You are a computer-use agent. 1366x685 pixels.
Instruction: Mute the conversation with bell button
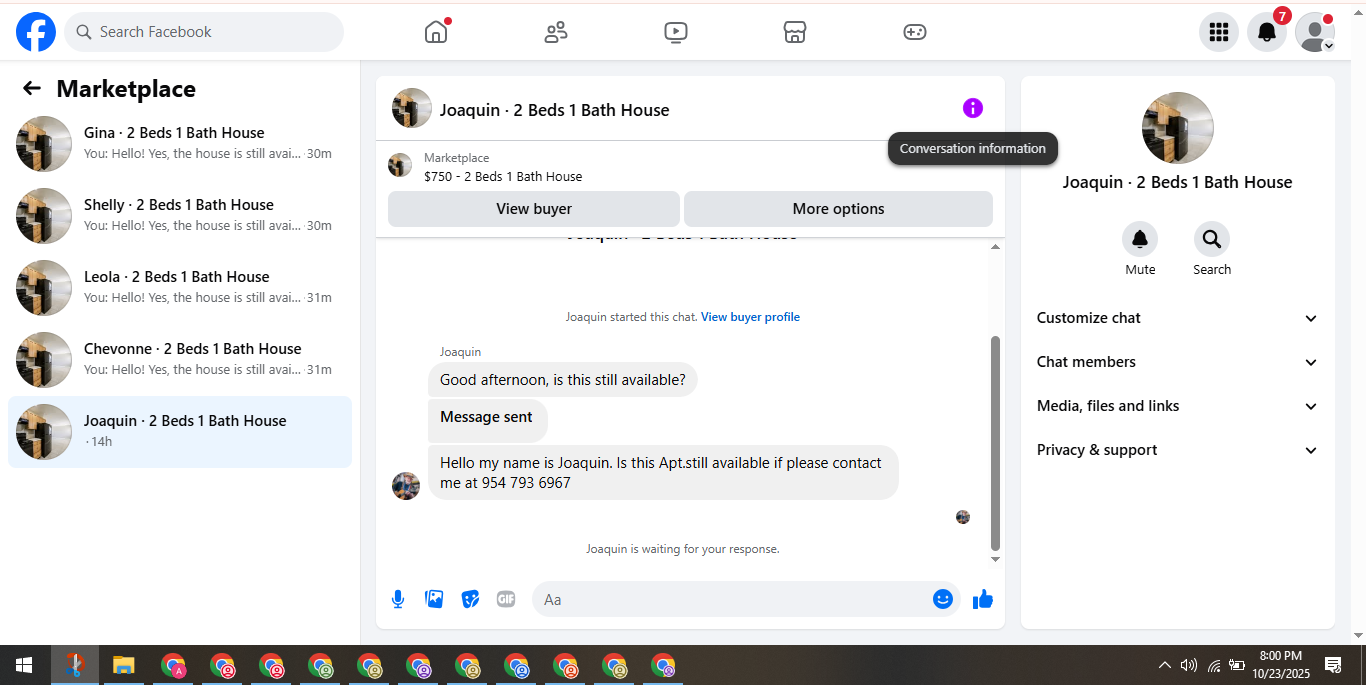point(1140,239)
